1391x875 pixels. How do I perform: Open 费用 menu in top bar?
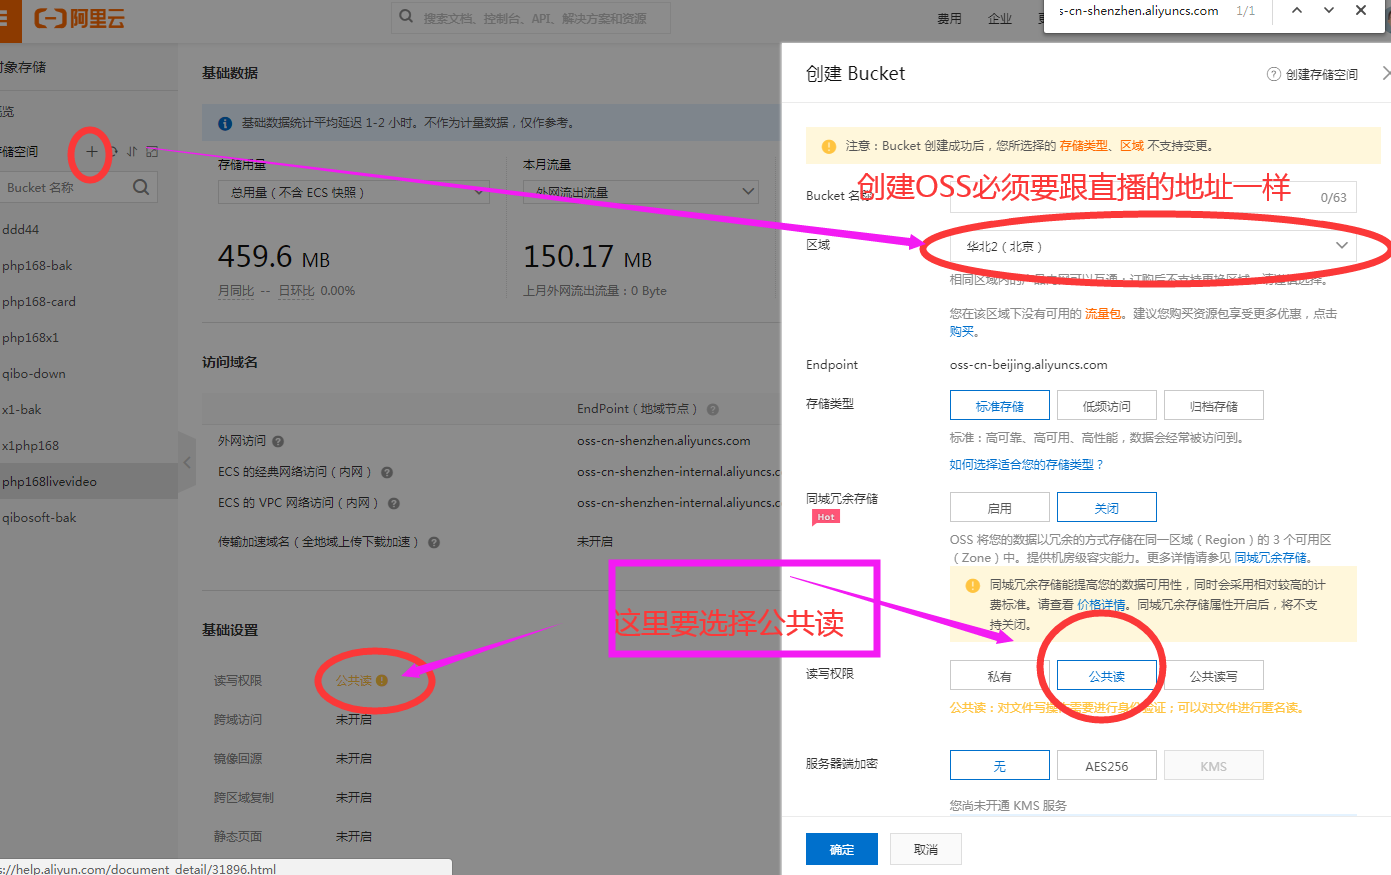949,18
